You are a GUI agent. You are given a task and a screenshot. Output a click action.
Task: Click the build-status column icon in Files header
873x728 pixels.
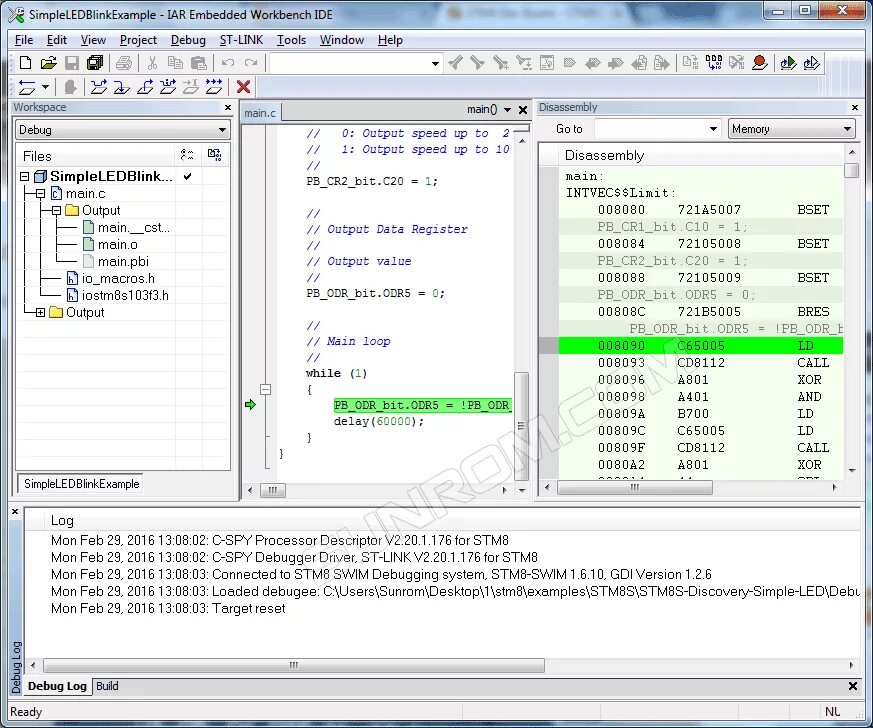pyautogui.click(x=214, y=155)
